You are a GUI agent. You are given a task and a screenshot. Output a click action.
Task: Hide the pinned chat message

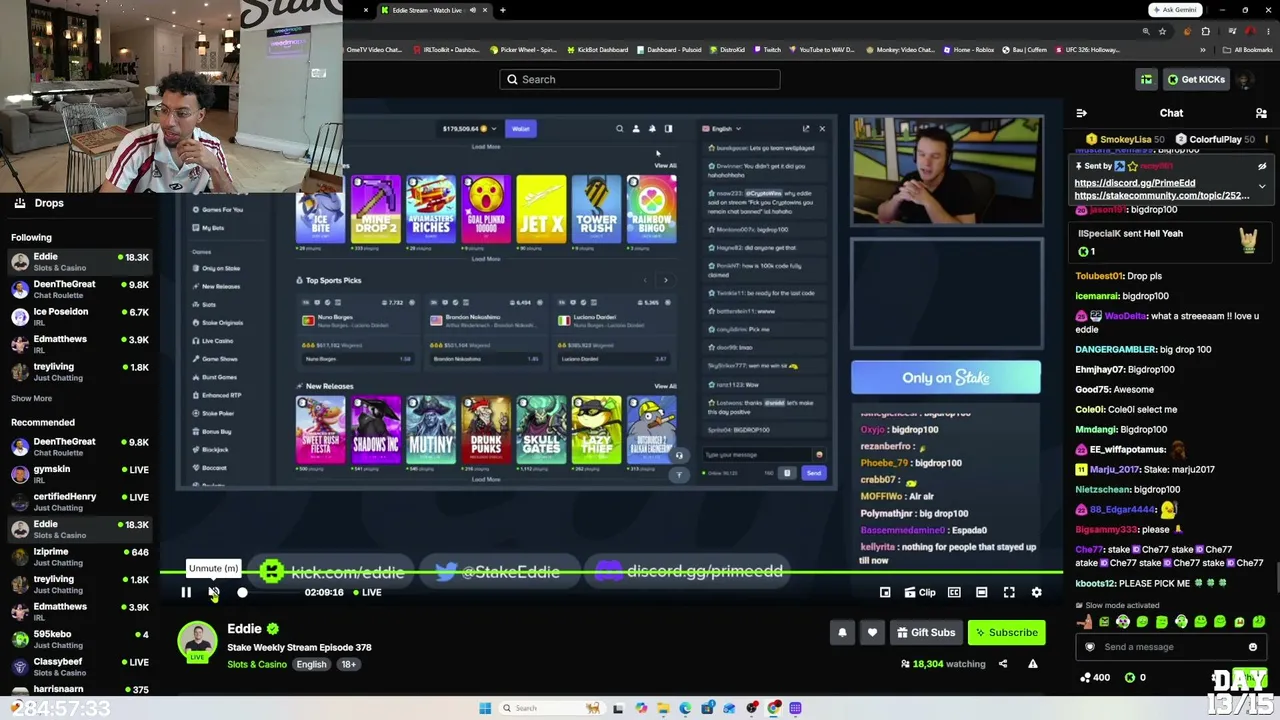pyautogui.click(x=1262, y=167)
